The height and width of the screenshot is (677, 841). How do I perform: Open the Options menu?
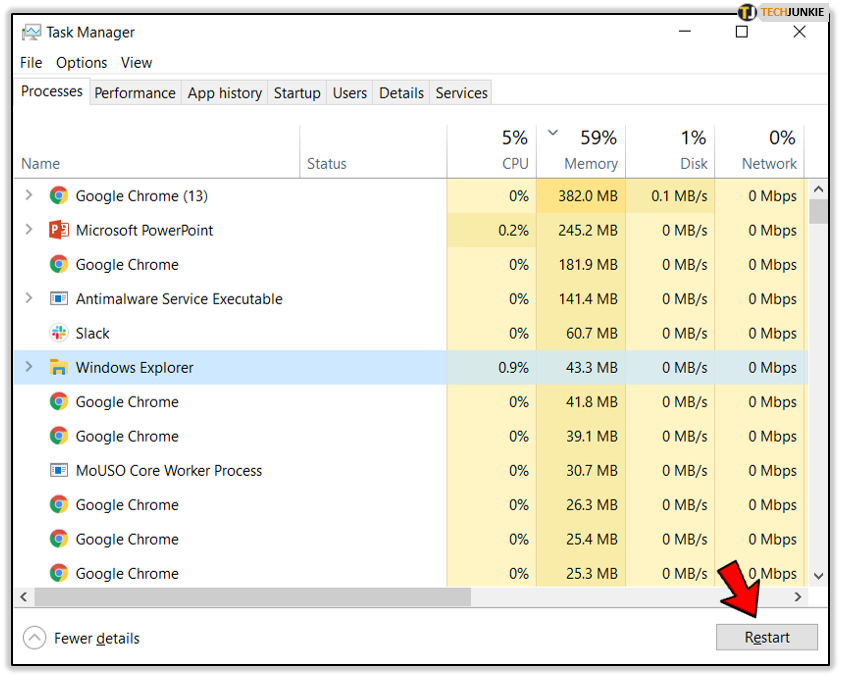pos(81,62)
